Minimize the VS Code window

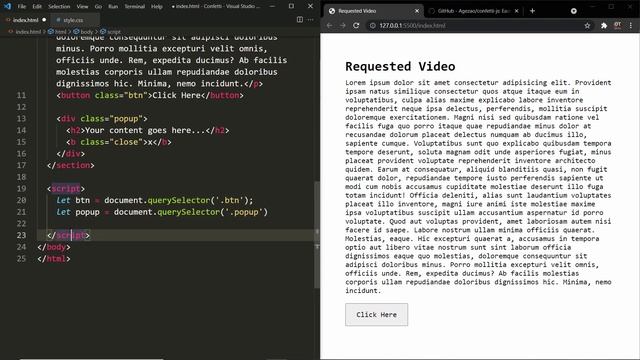point(272,7)
